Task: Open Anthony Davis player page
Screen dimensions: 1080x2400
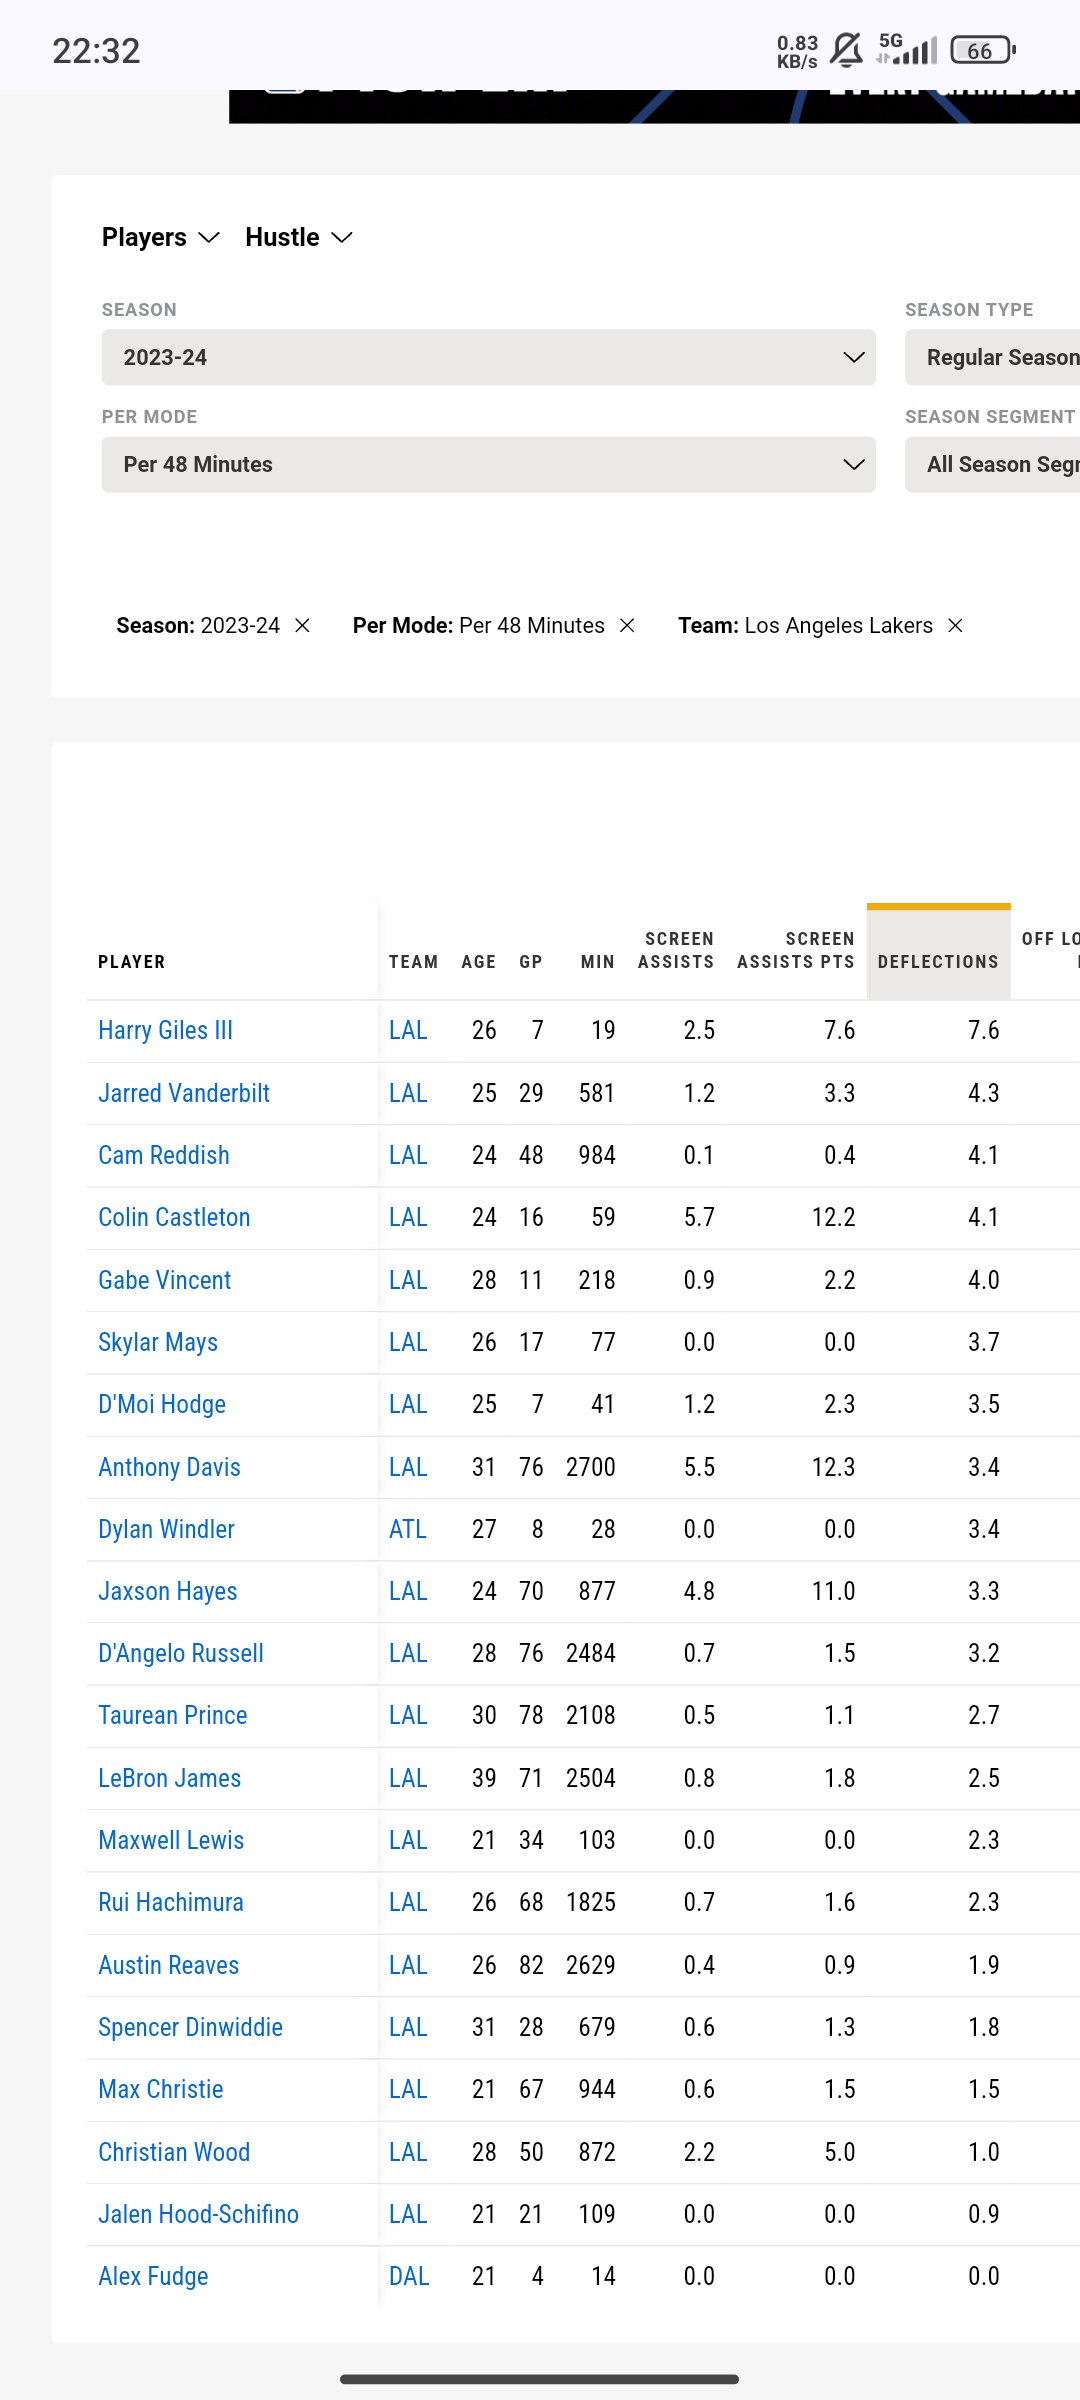Action: coord(169,1467)
